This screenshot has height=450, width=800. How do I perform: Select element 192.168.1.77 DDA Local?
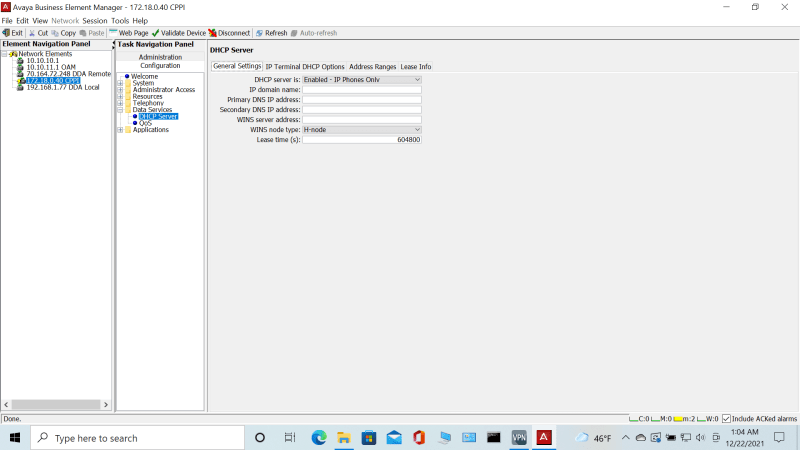pyautogui.click(x=63, y=87)
